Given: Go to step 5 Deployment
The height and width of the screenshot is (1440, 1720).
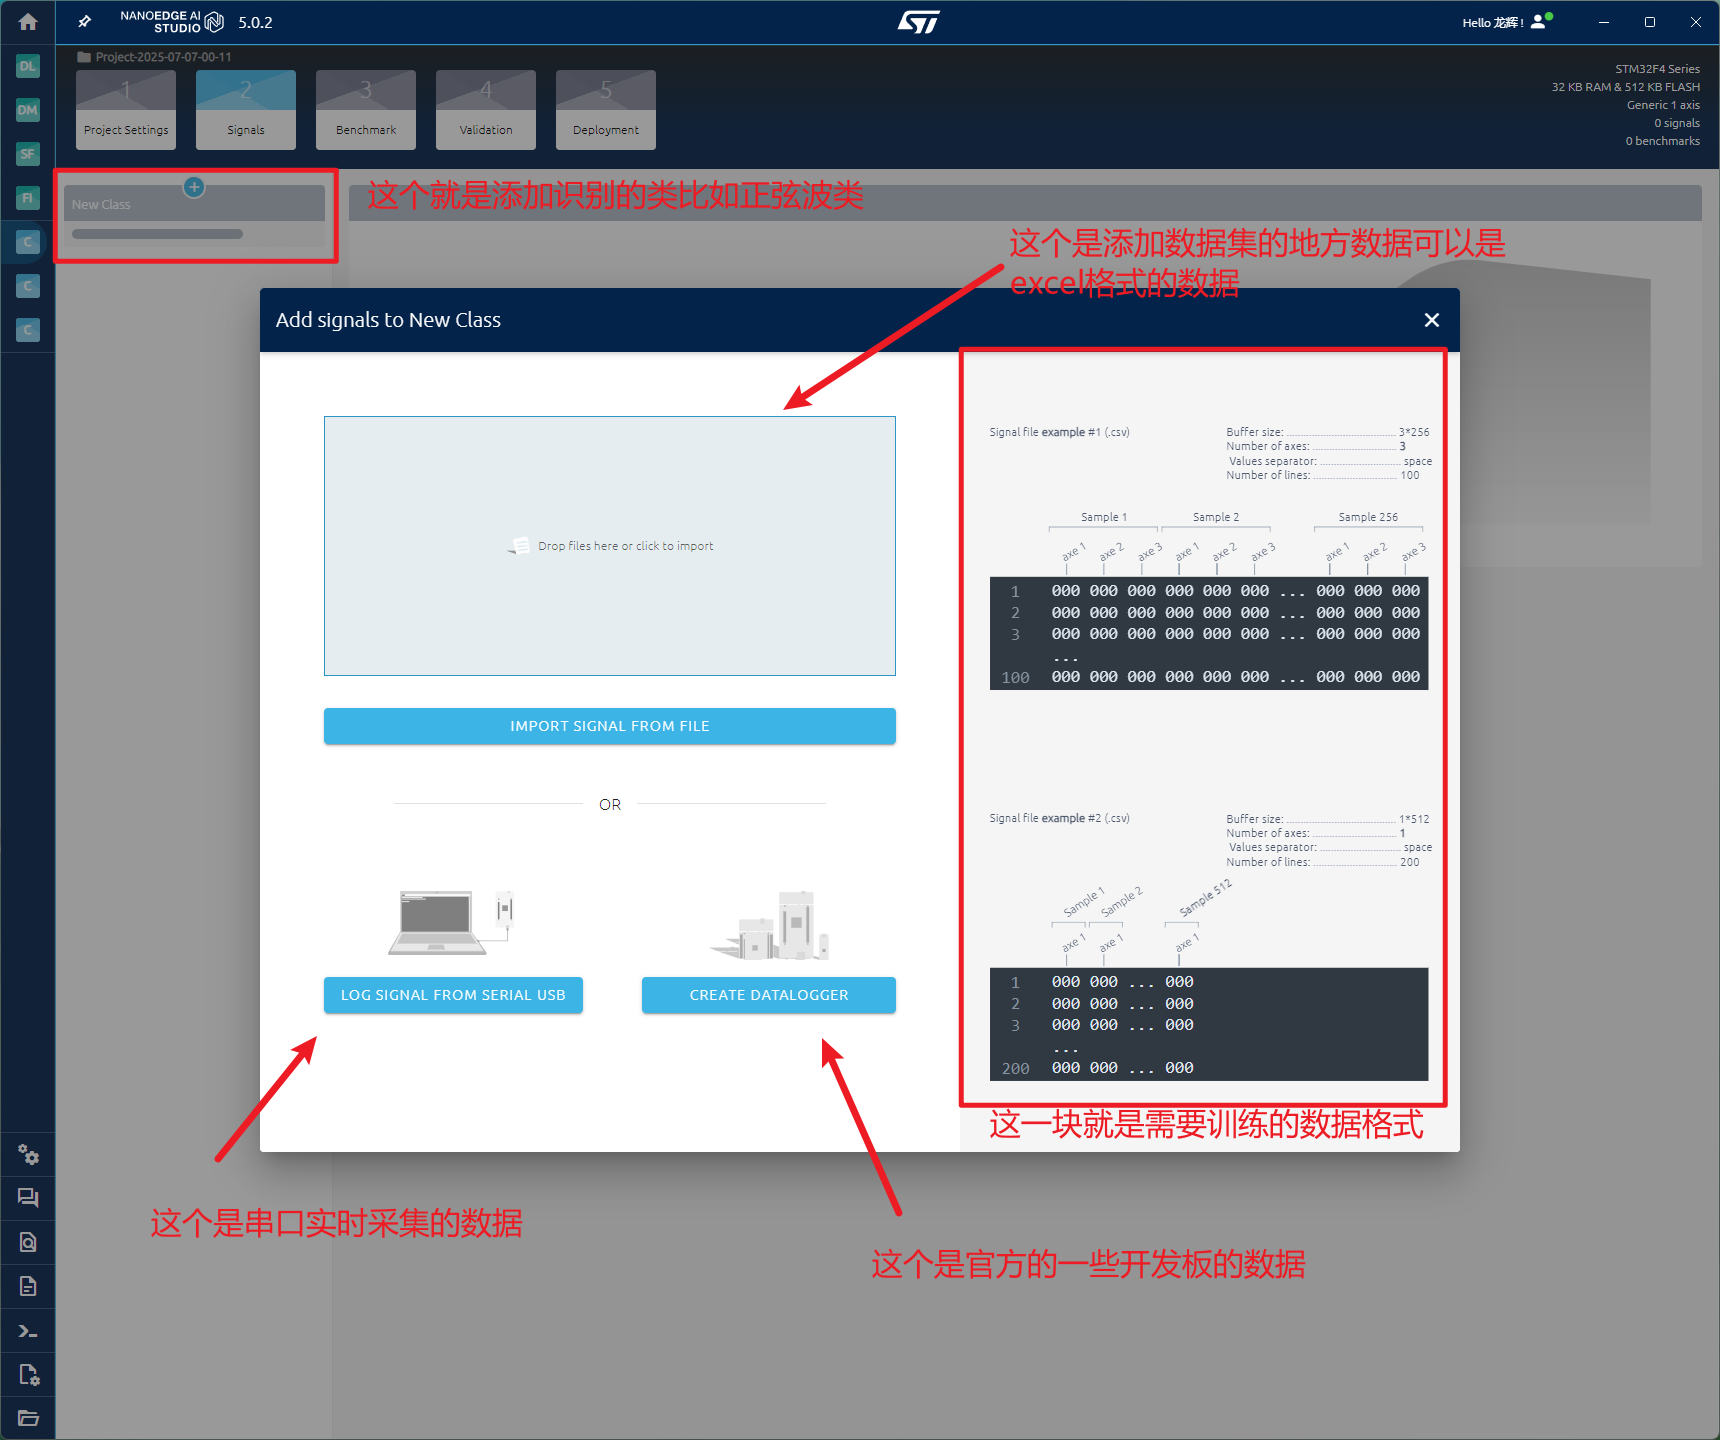Looking at the screenshot, I should 606,110.
